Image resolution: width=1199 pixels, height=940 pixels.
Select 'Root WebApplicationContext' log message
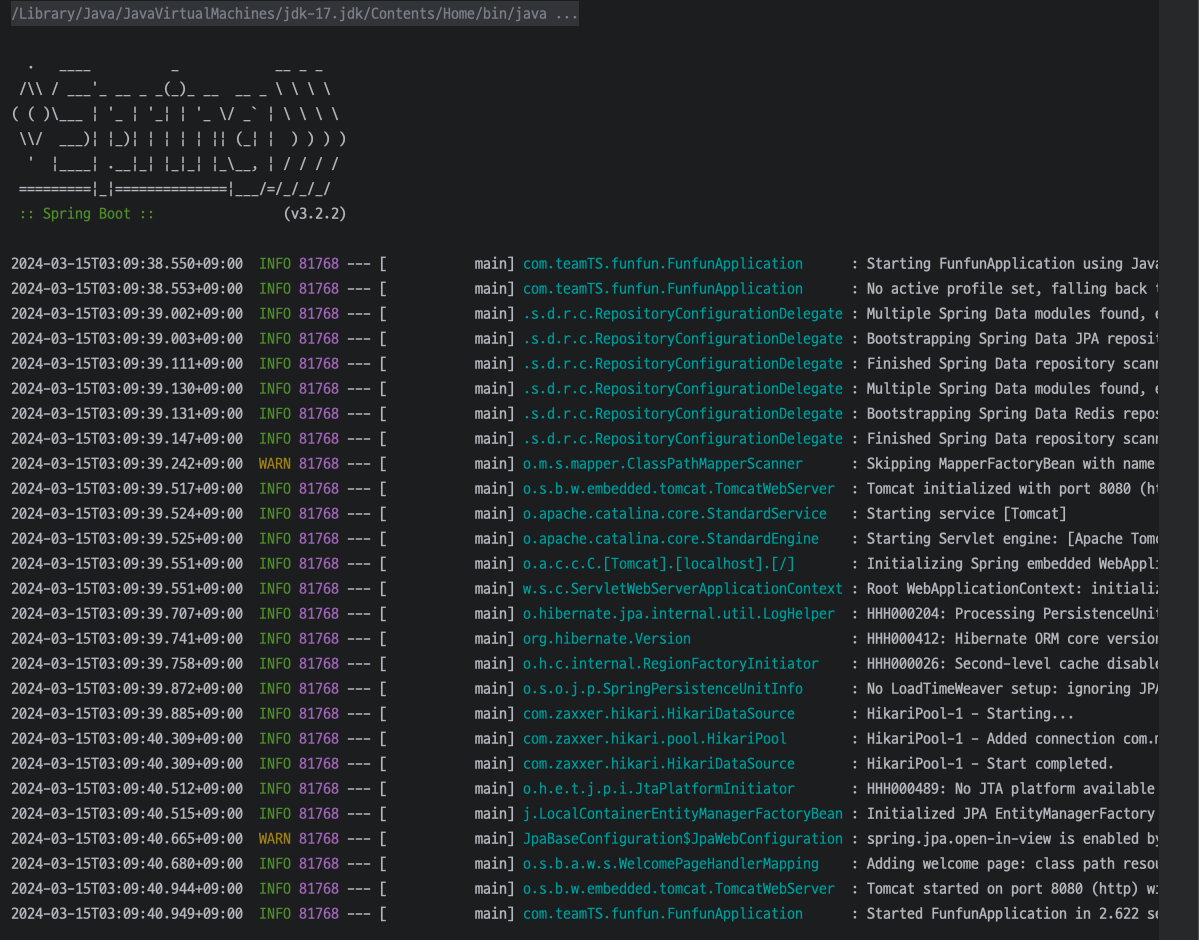pyautogui.click(x=1012, y=589)
